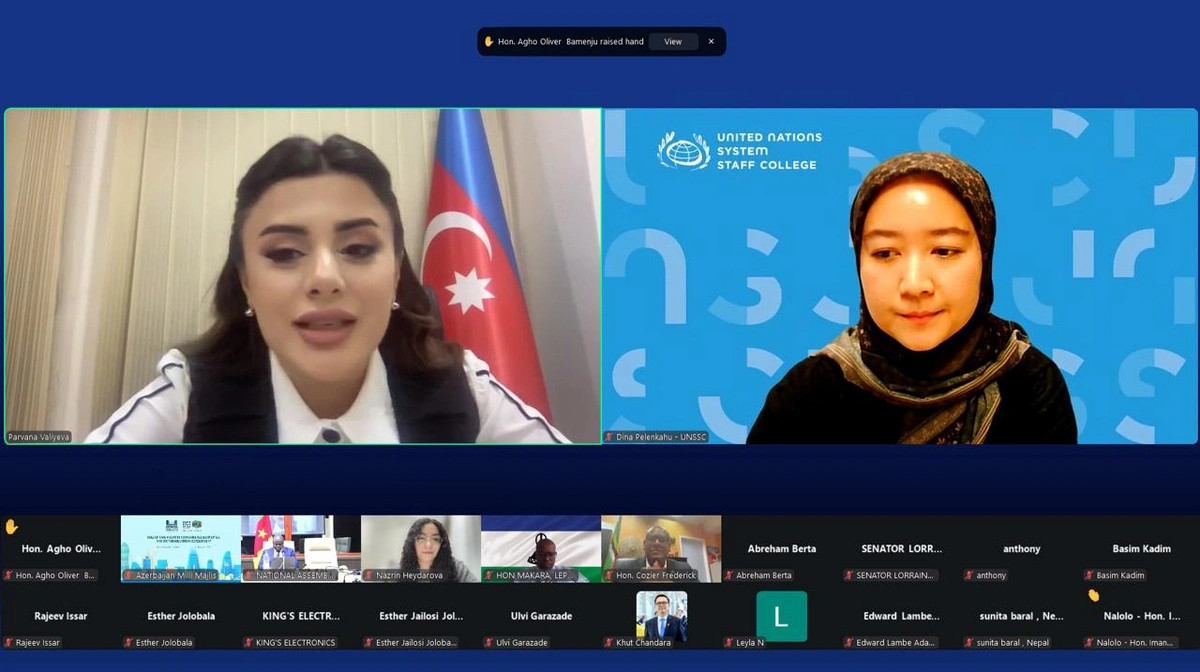Click Parvana Valiyeva's main speaker video

coord(302,275)
